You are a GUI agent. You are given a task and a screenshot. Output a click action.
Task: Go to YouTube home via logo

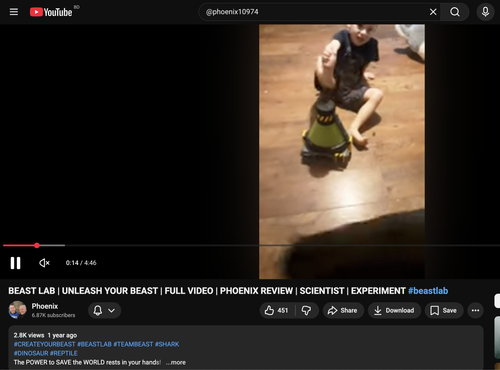click(x=51, y=12)
